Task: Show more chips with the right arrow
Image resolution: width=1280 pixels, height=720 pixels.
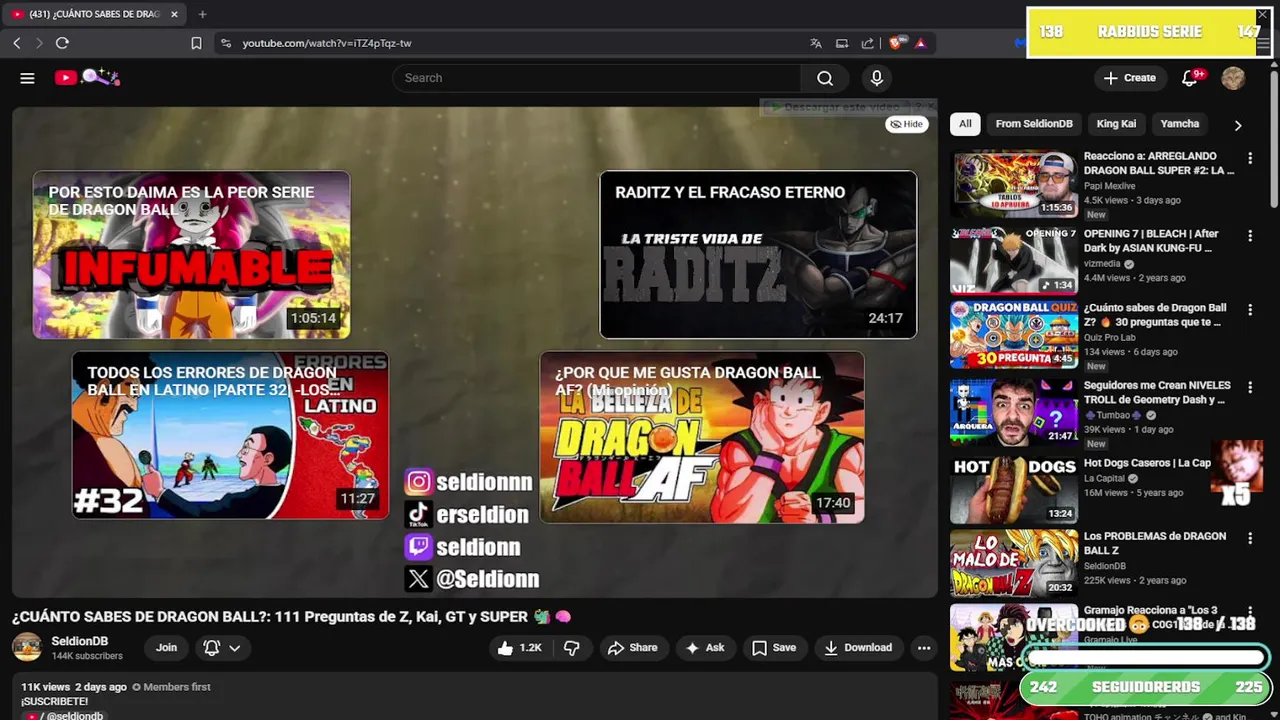Action: pos(1238,125)
